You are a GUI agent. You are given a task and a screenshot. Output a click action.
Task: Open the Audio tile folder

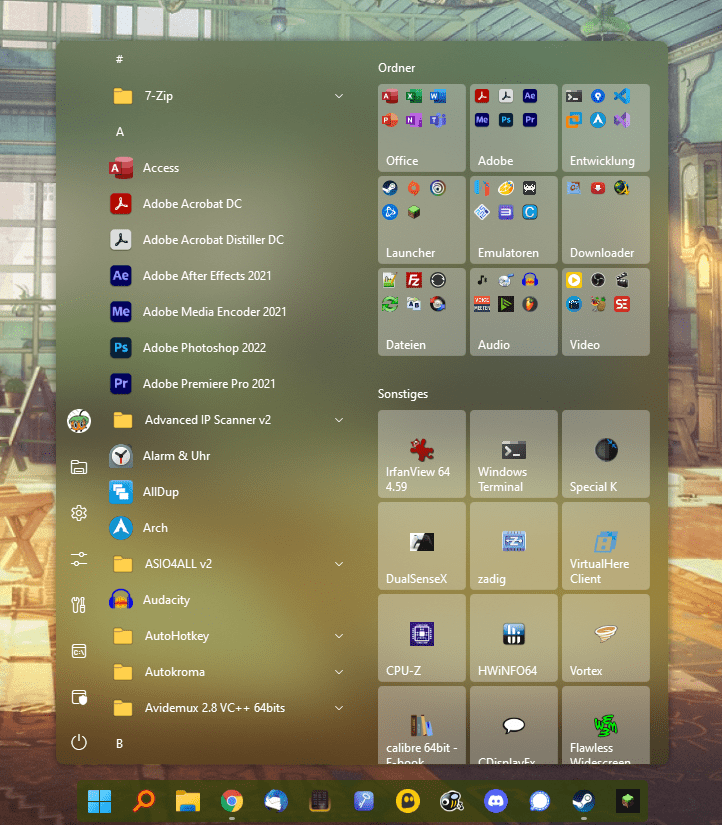click(x=514, y=312)
